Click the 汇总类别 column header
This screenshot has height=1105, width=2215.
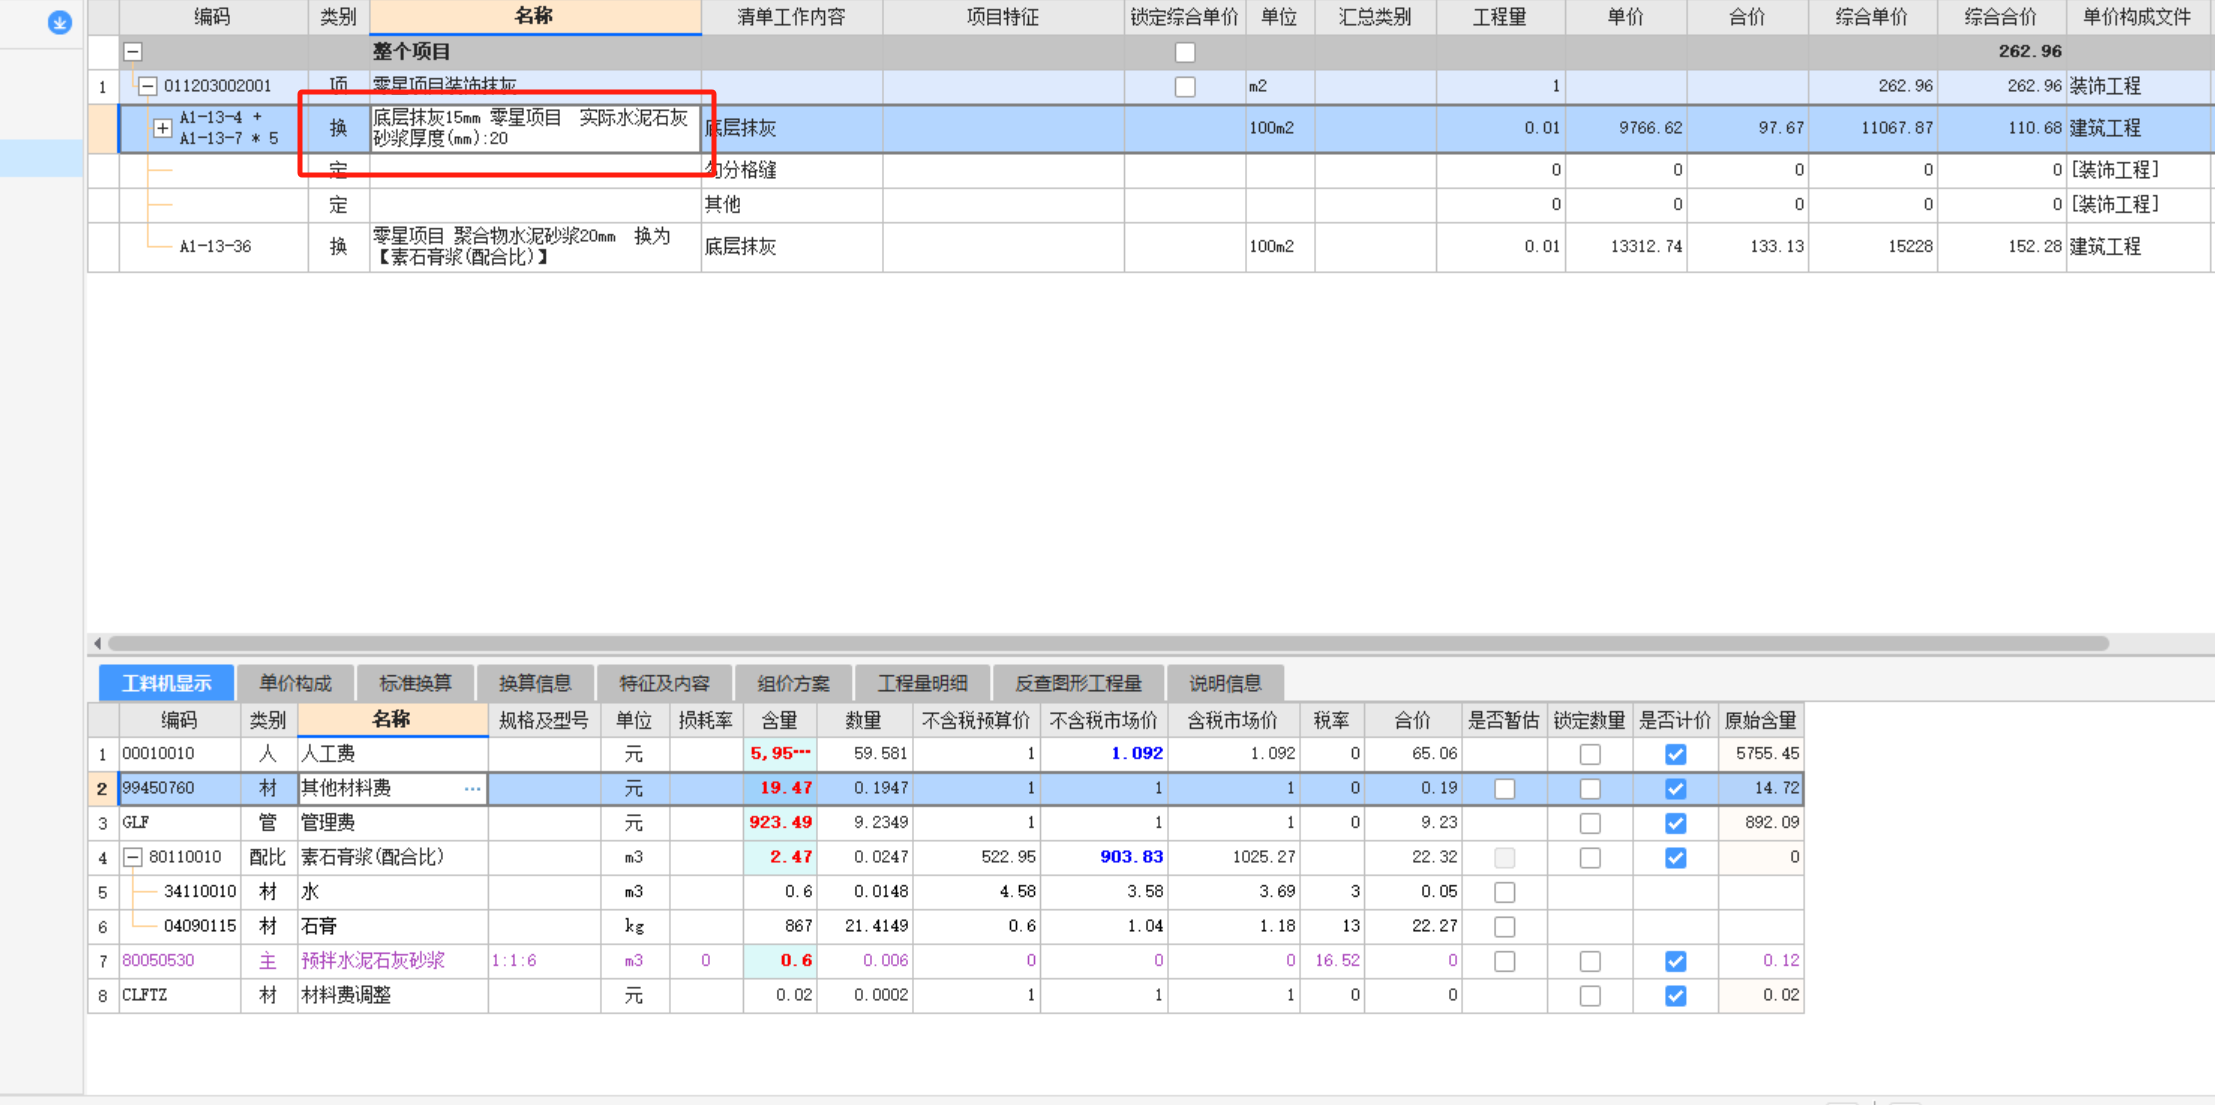[1375, 17]
